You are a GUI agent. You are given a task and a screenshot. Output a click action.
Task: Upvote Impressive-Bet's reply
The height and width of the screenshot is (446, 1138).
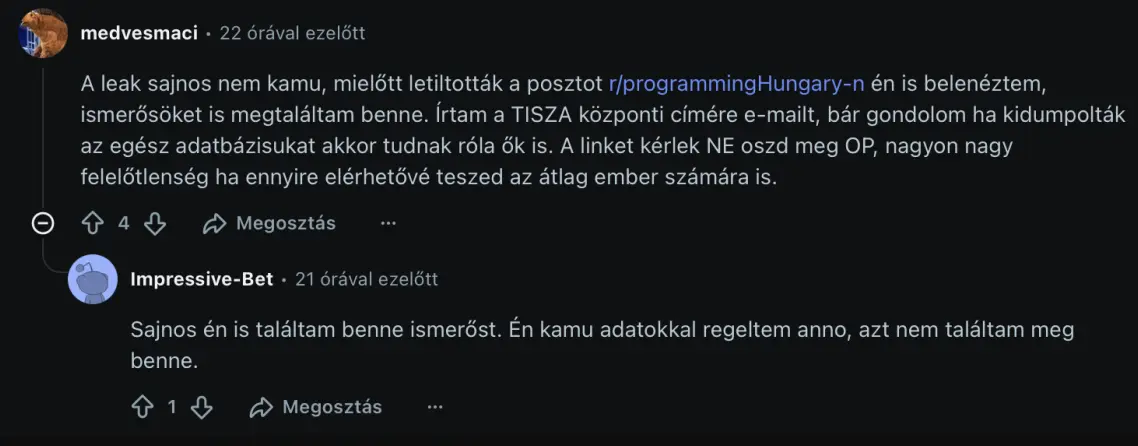pos(142,407)
